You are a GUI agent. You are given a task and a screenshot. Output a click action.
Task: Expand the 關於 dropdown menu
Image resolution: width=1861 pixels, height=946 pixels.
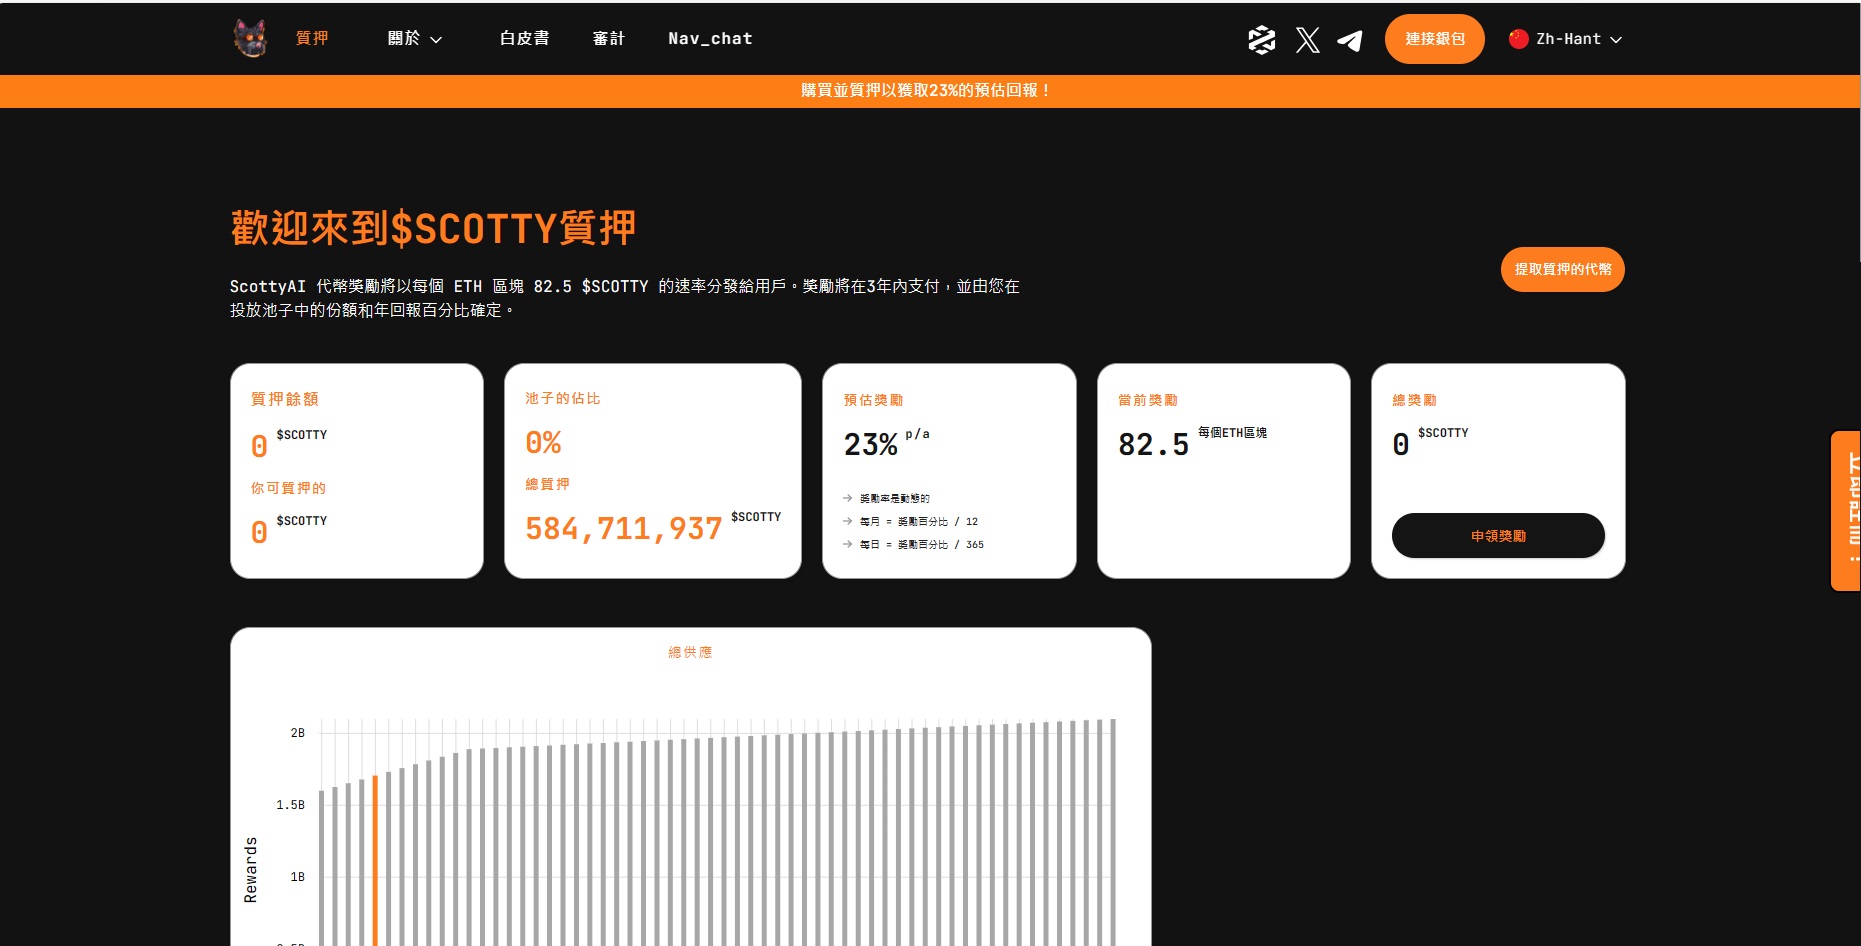[414, 39]
